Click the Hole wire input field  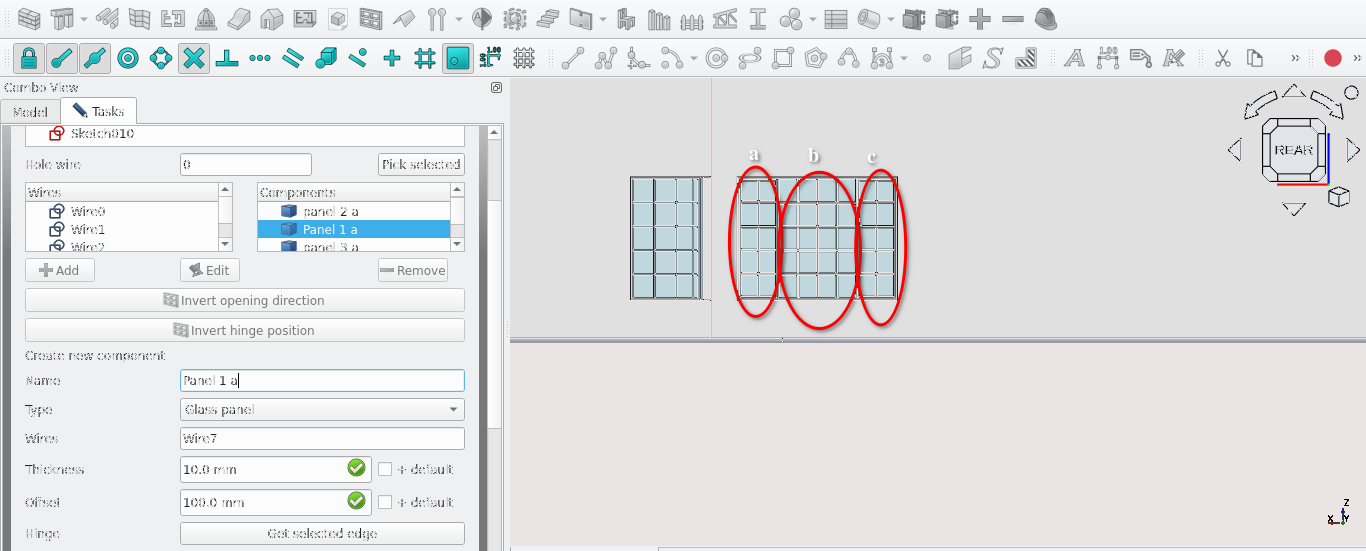246,165
